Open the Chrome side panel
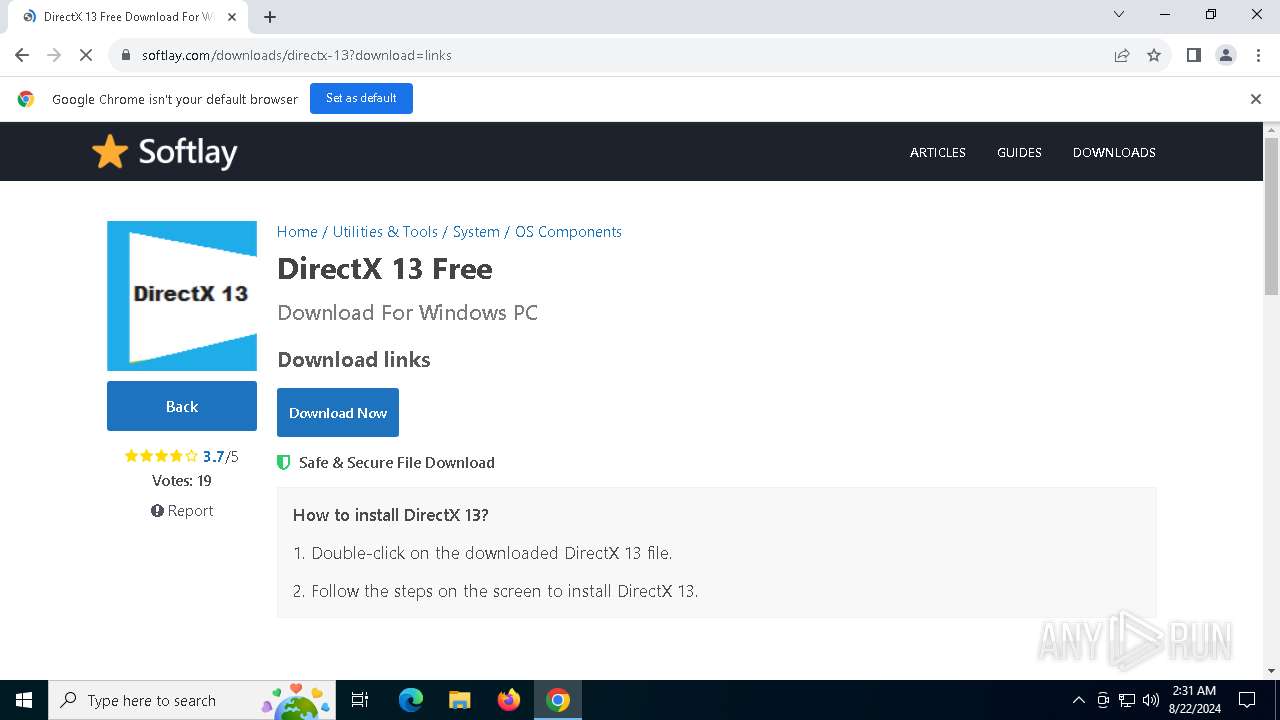The width and height of the screenshot is (1280, 720). tap(1193, 55)
